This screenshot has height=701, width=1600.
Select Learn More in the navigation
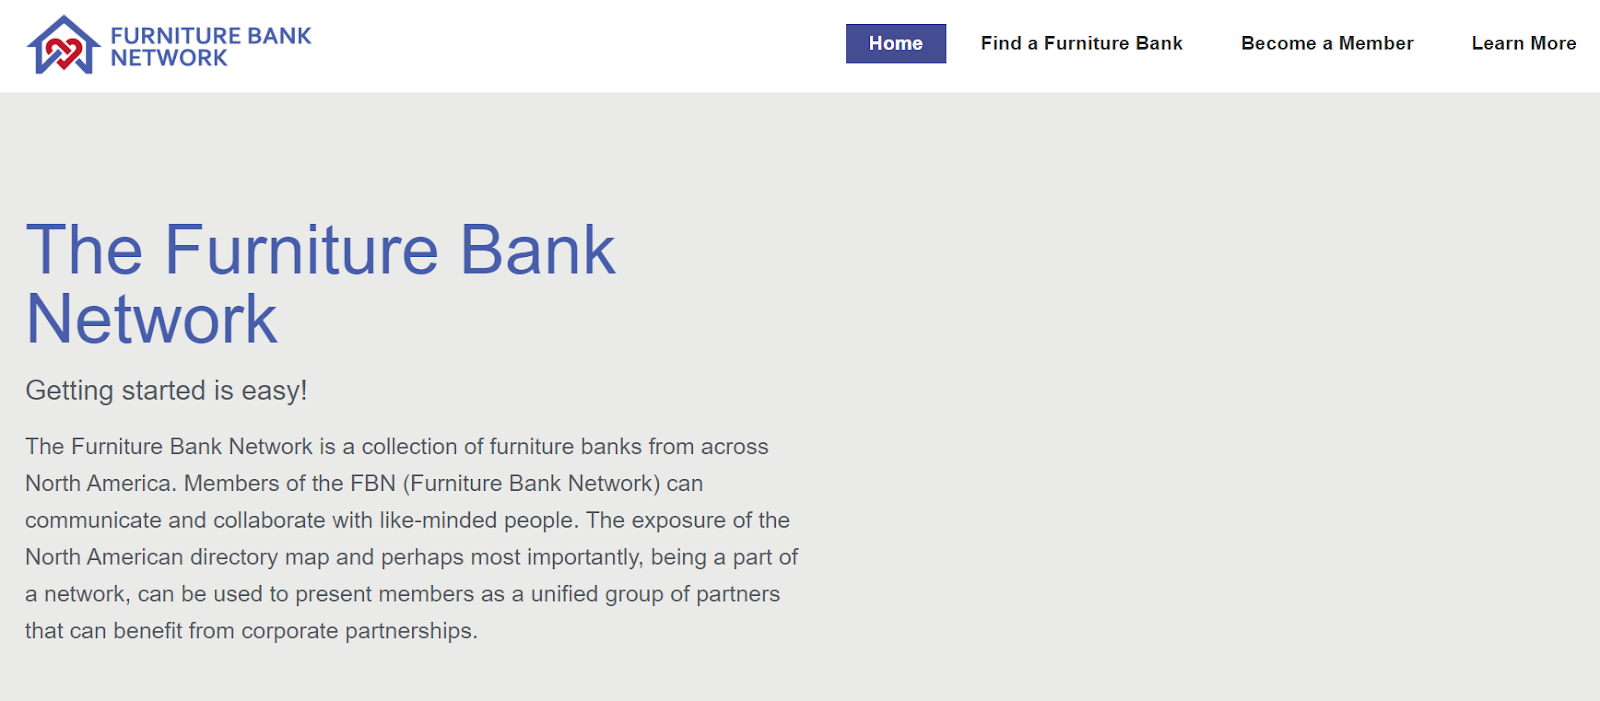pyautogui.click(x=1523, y=43)
